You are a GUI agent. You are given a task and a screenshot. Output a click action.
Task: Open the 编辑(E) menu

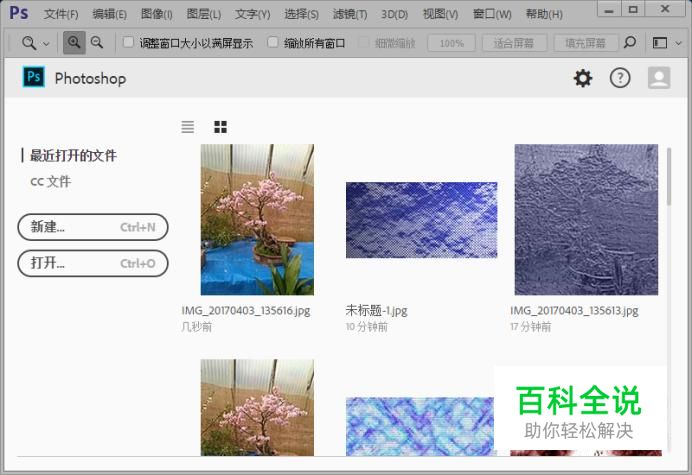(109, 14)
